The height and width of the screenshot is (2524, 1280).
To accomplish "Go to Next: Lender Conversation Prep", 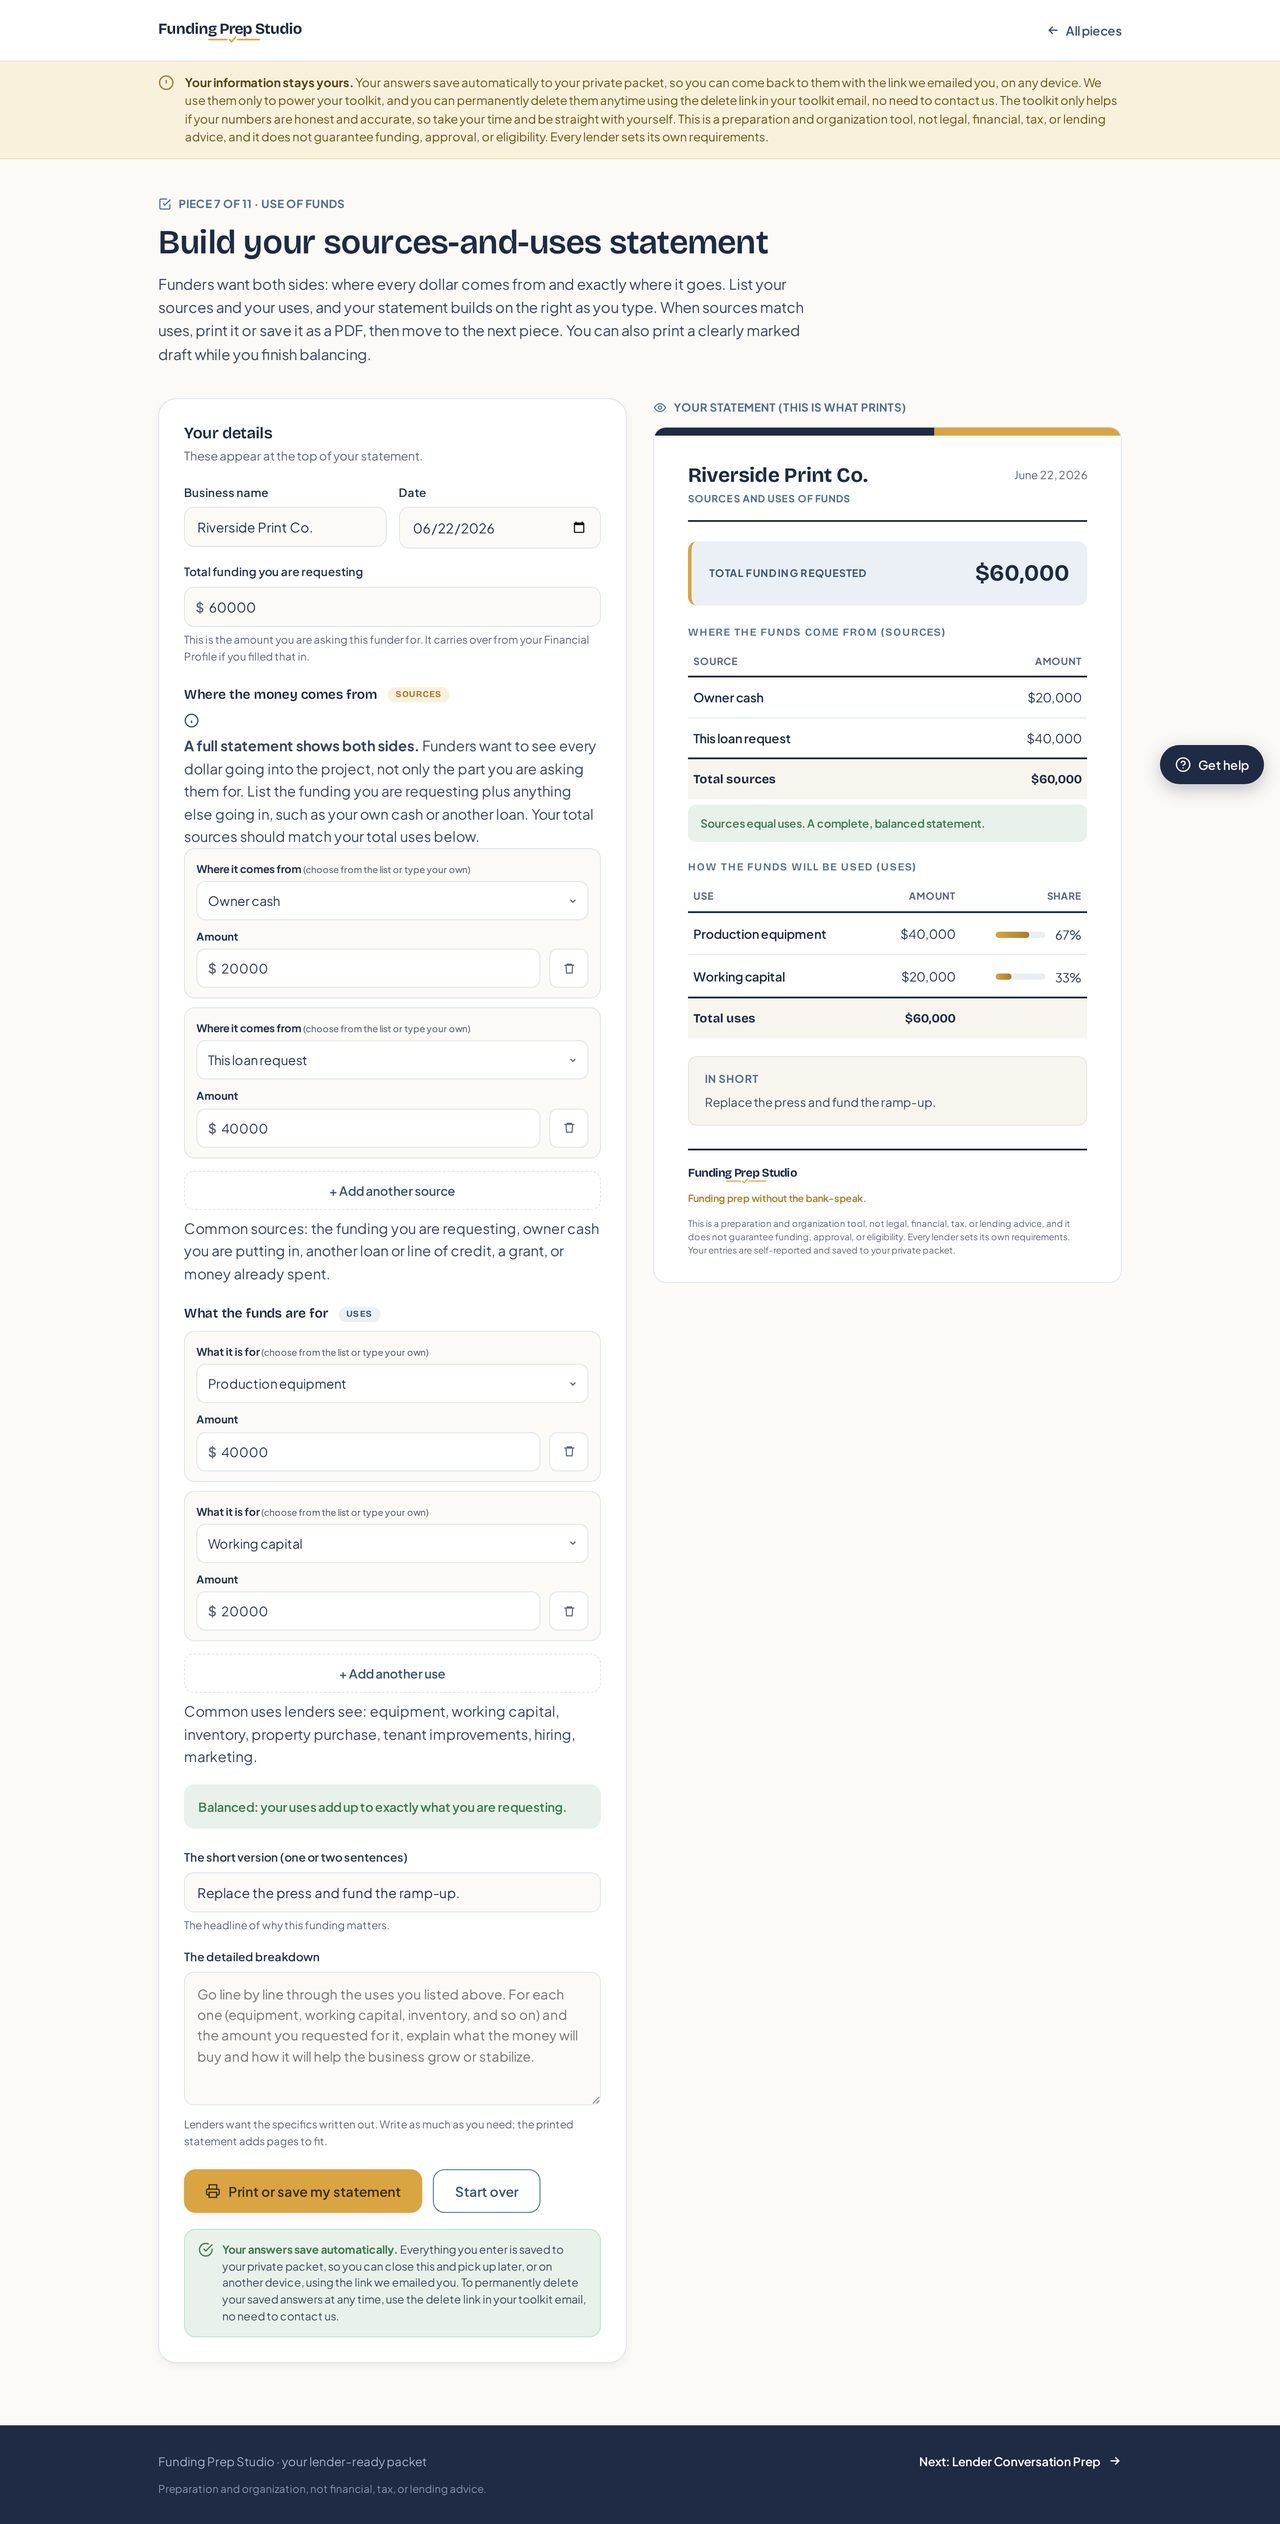I will 1020,2462.
